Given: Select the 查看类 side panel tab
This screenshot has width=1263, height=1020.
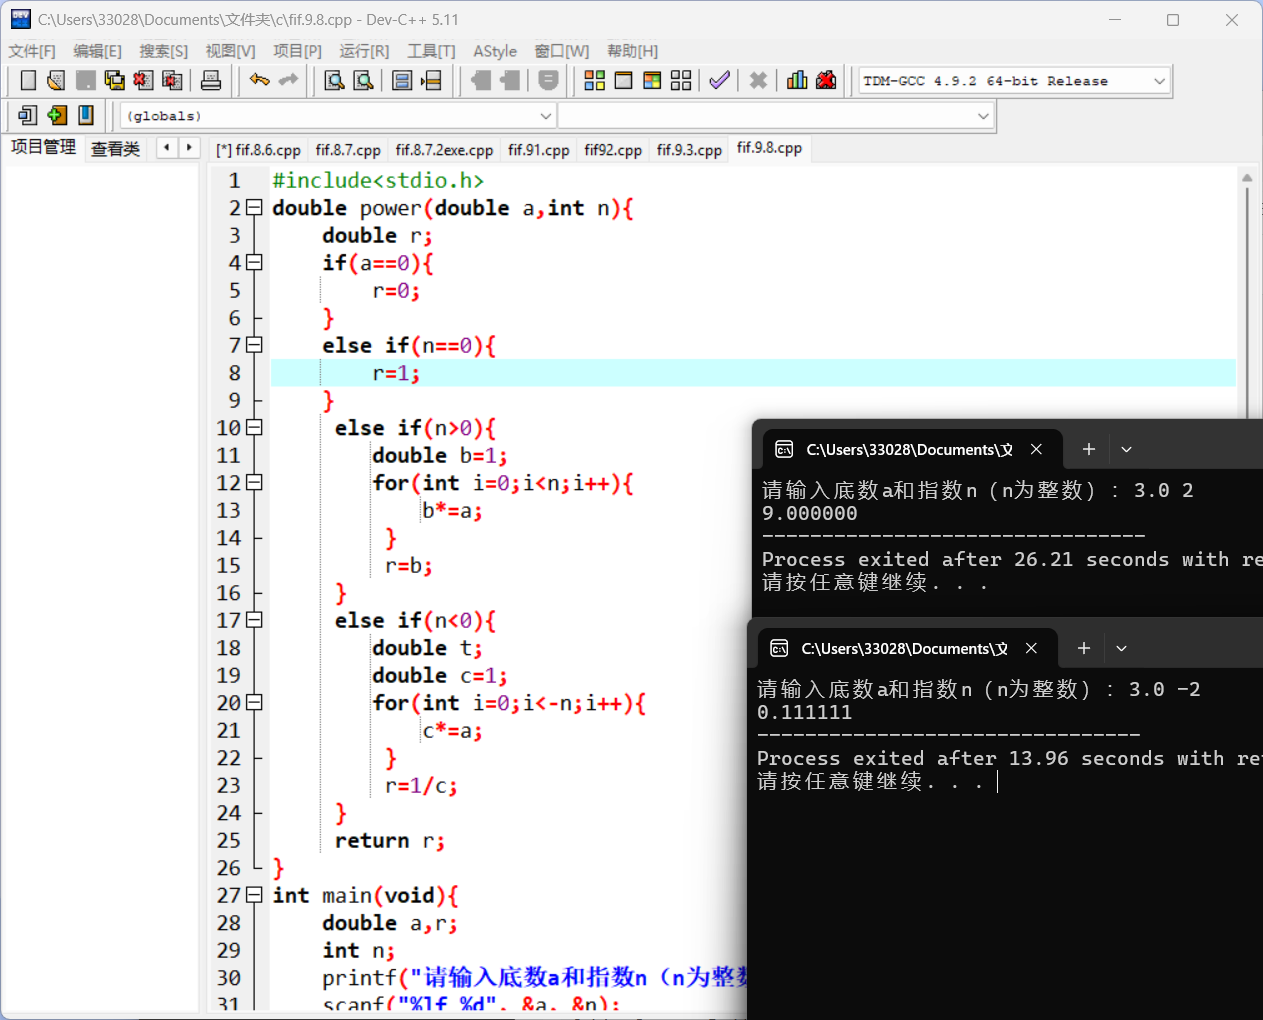Looking at the screenshot, I should [x=115, y=148].
